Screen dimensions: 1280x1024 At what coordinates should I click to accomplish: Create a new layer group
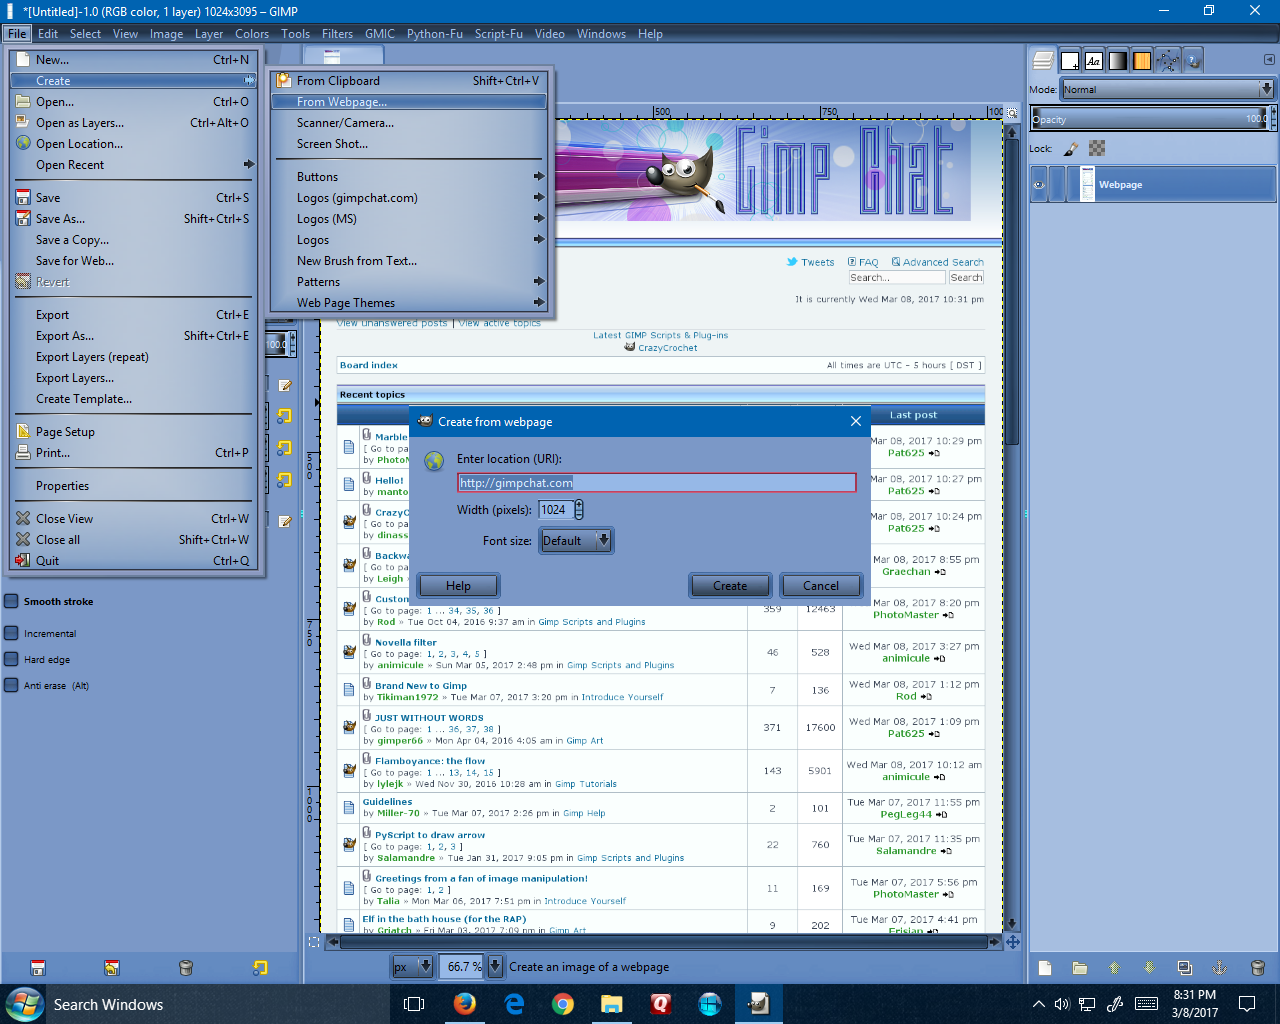[1080, 968]
